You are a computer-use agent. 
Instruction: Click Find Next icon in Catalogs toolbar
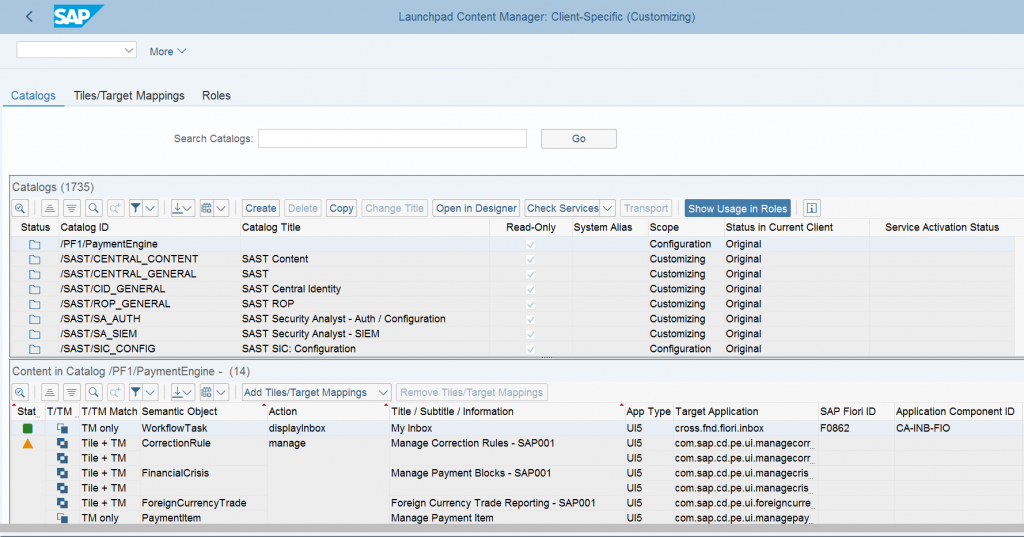[x=115, y=208]
